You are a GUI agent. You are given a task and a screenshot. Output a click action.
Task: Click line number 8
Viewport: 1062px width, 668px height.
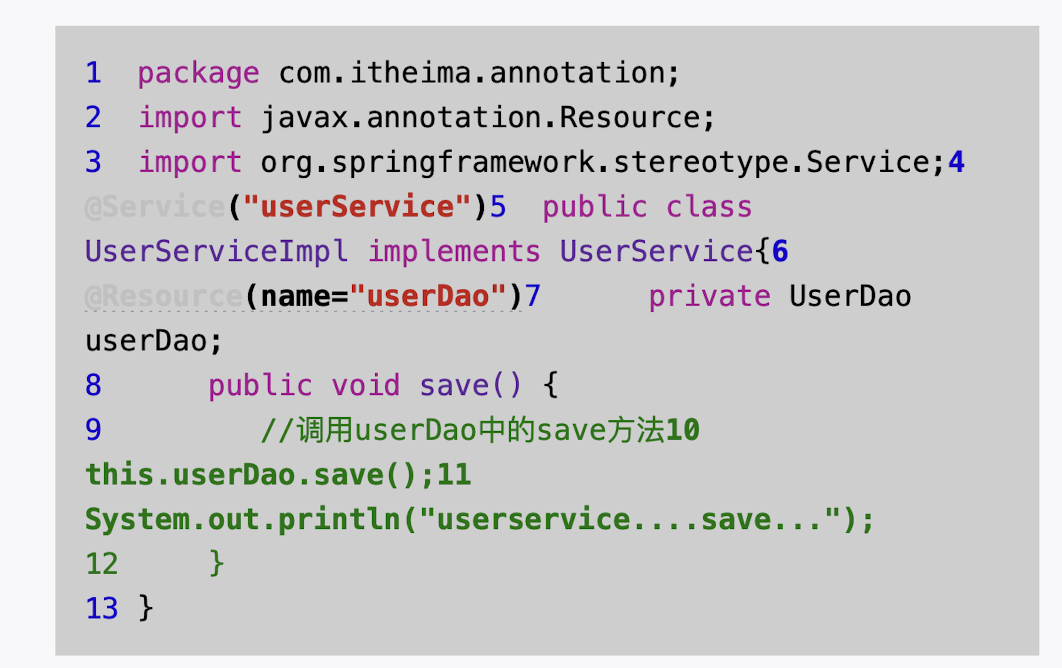pos(93,384)
